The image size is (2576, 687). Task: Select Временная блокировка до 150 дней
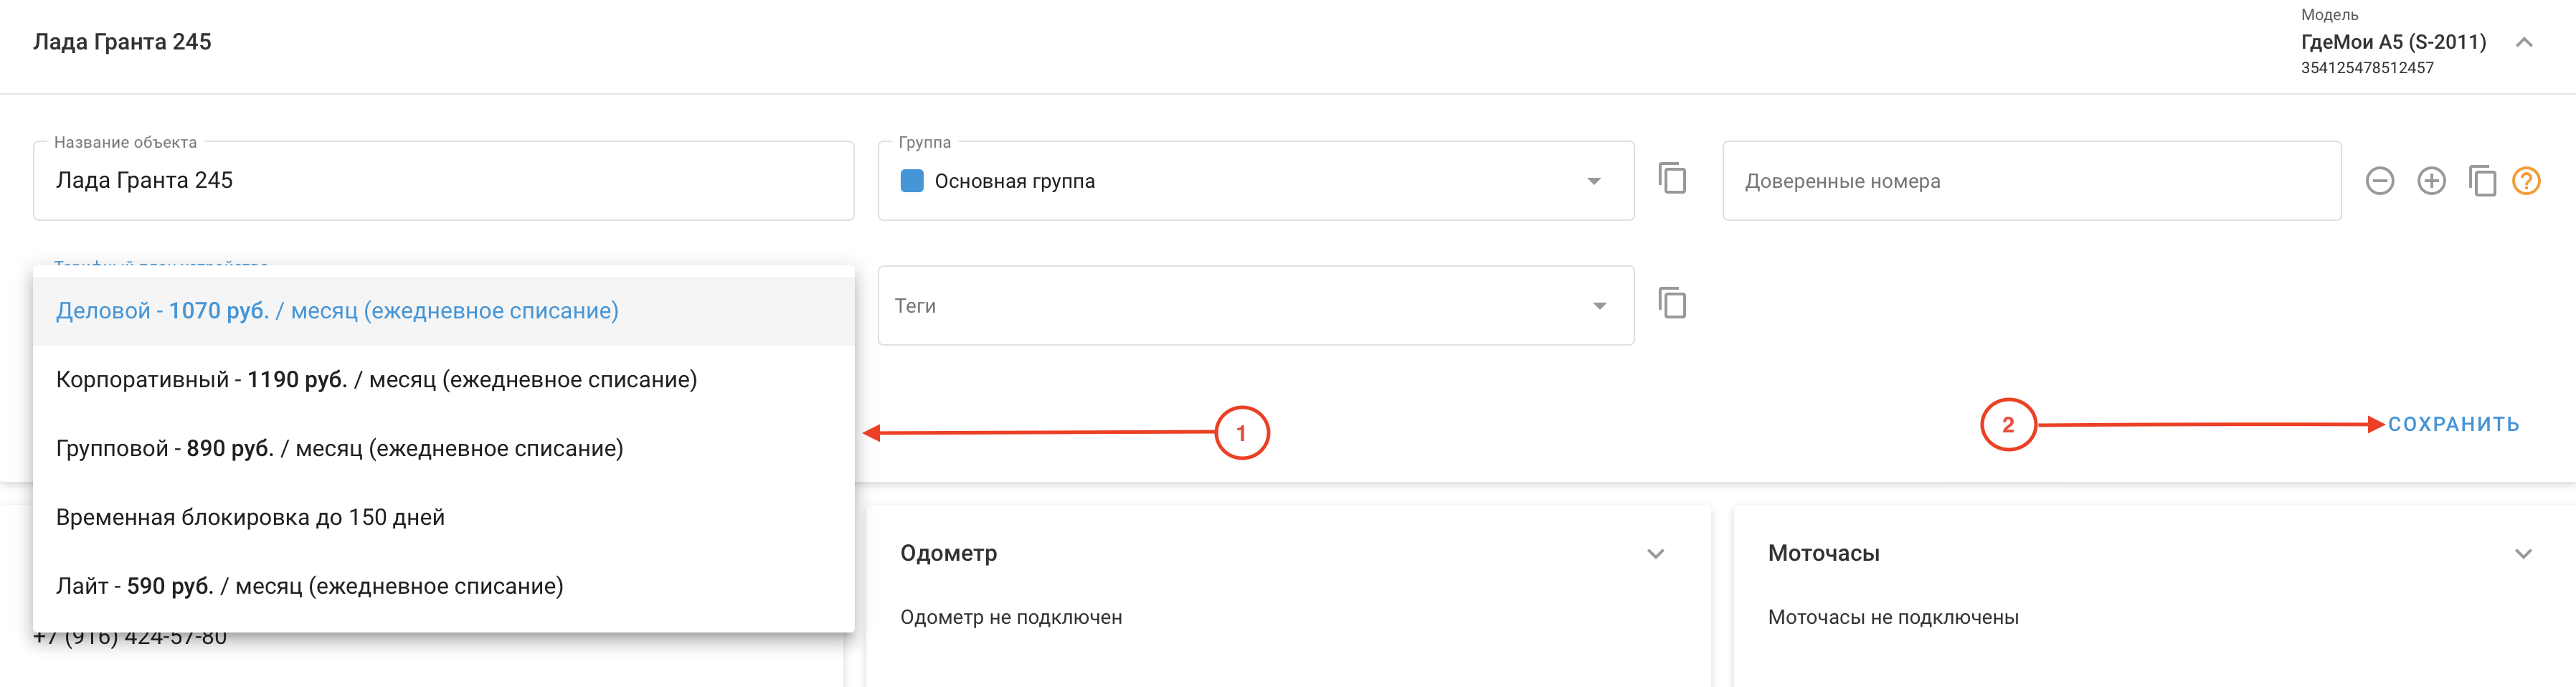(x=250, y=518)
